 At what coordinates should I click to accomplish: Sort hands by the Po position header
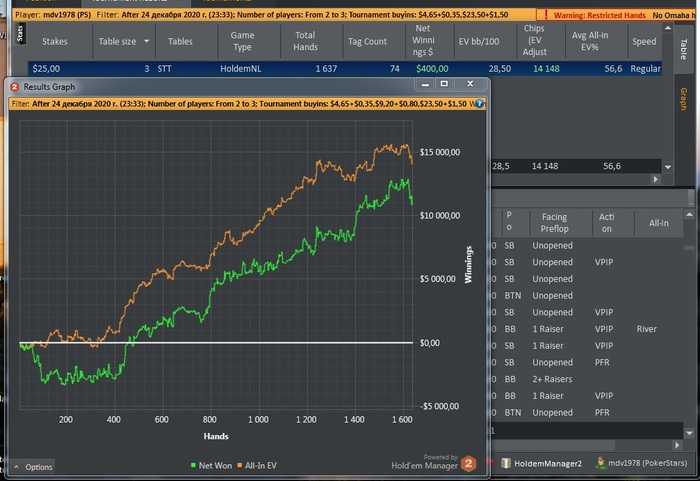(x=509, y=221)
